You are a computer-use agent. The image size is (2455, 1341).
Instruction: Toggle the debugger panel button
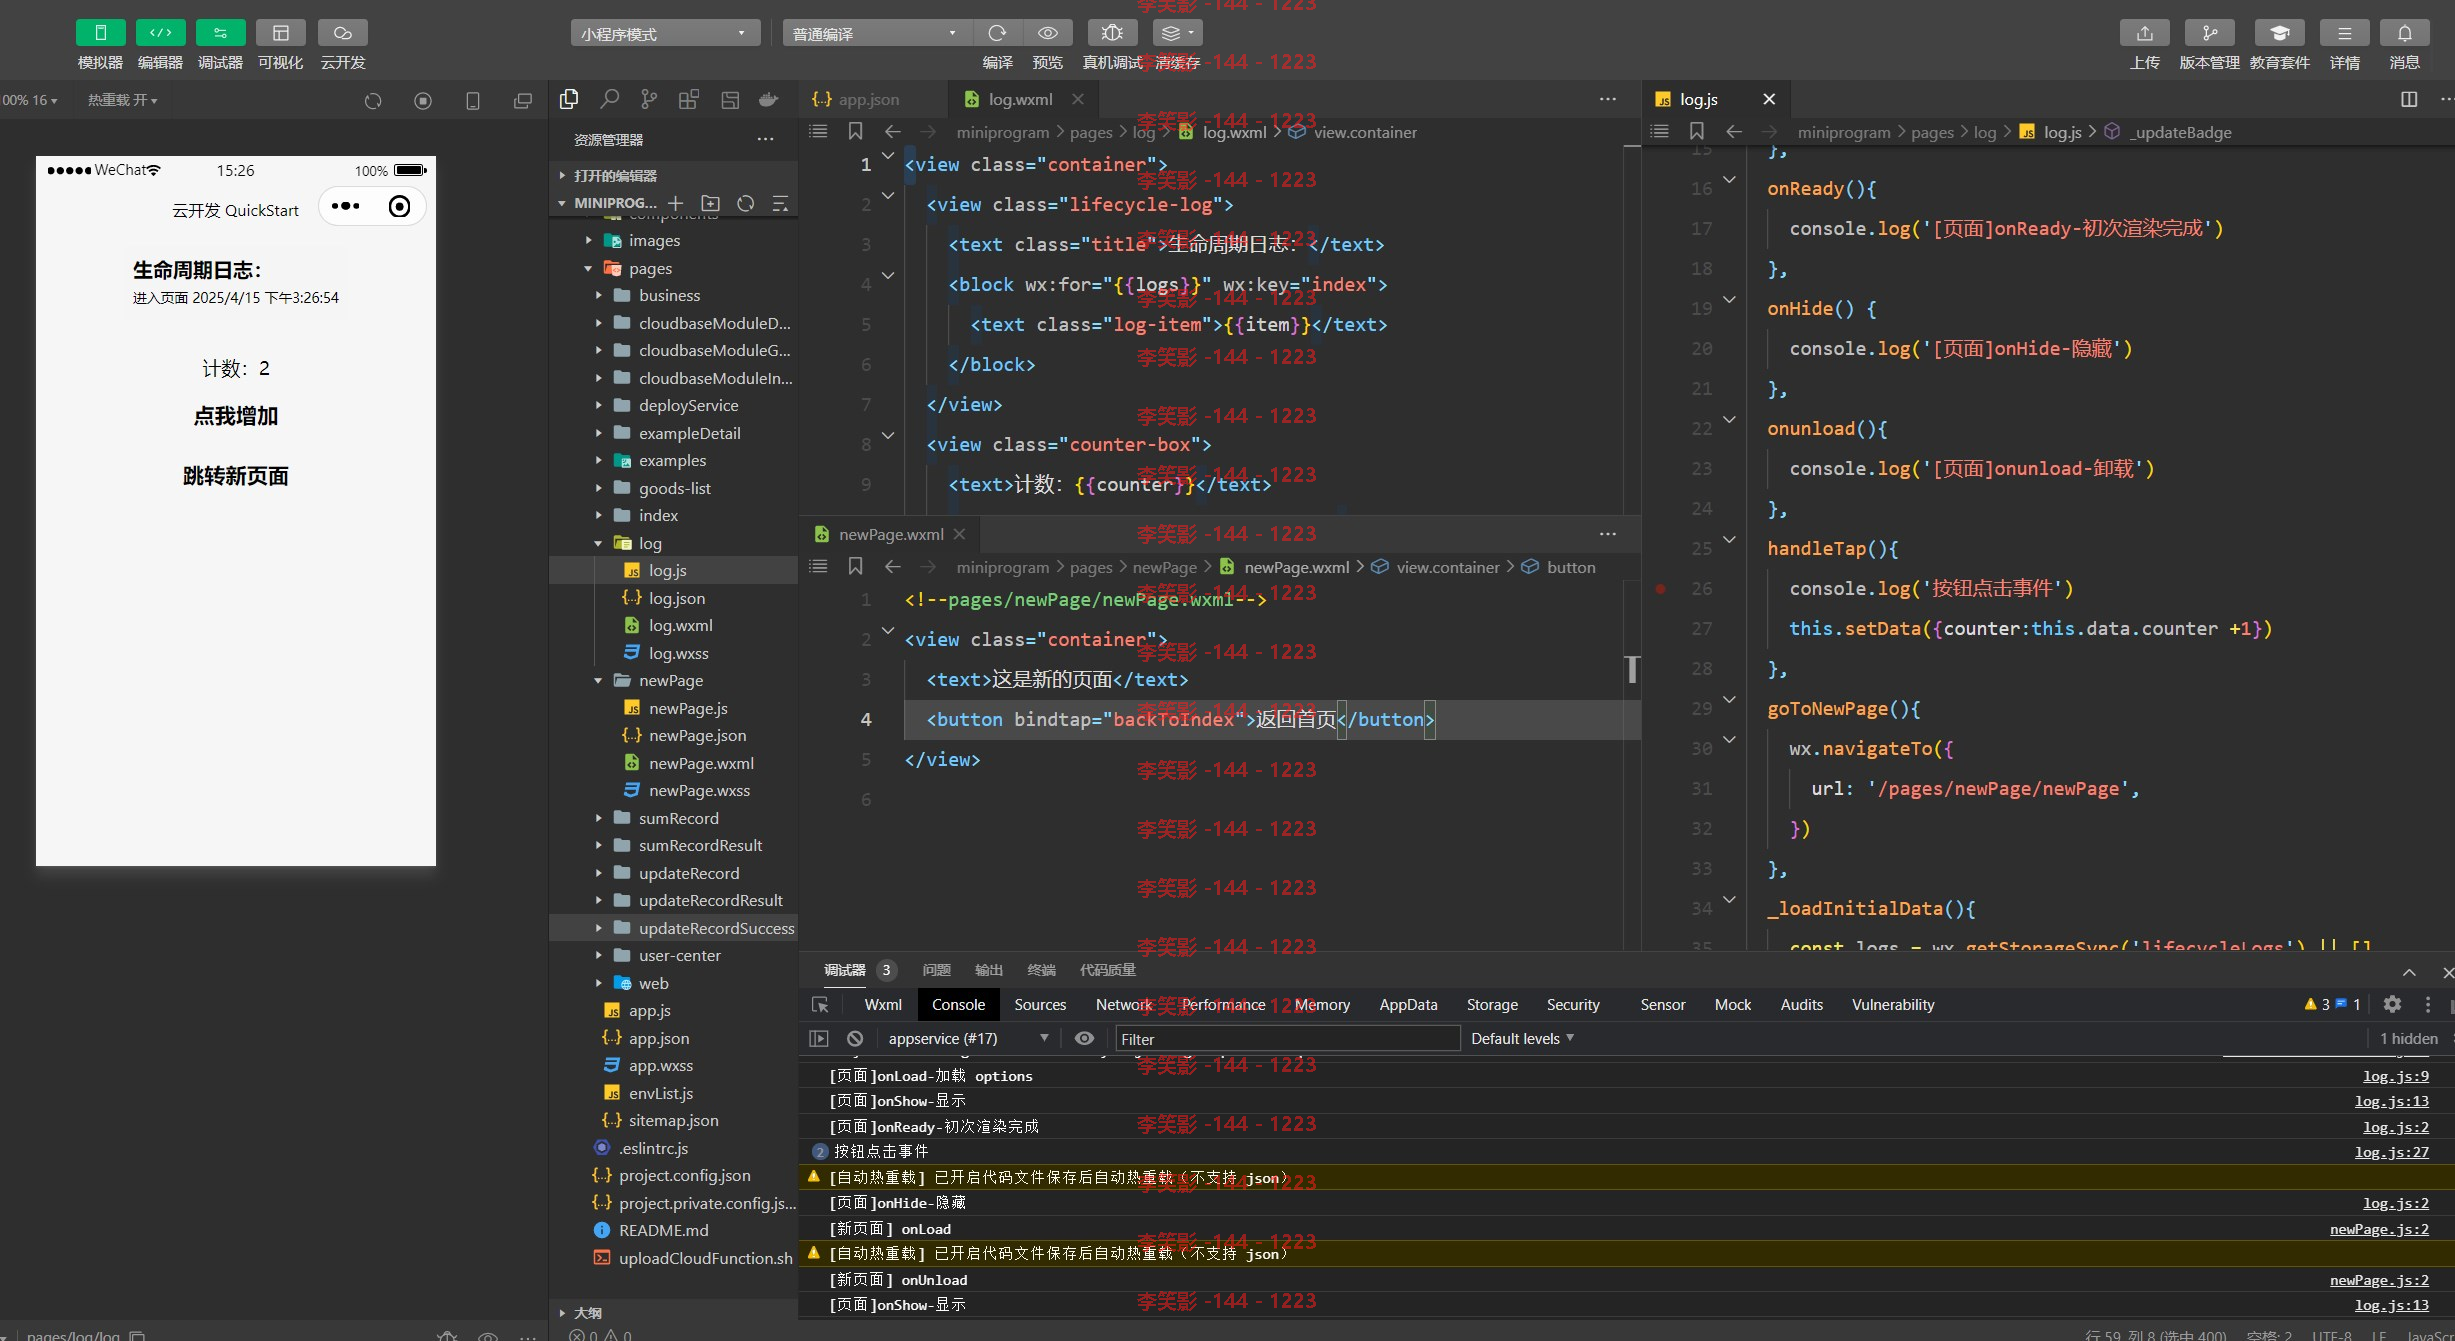(x=220, y=33)
